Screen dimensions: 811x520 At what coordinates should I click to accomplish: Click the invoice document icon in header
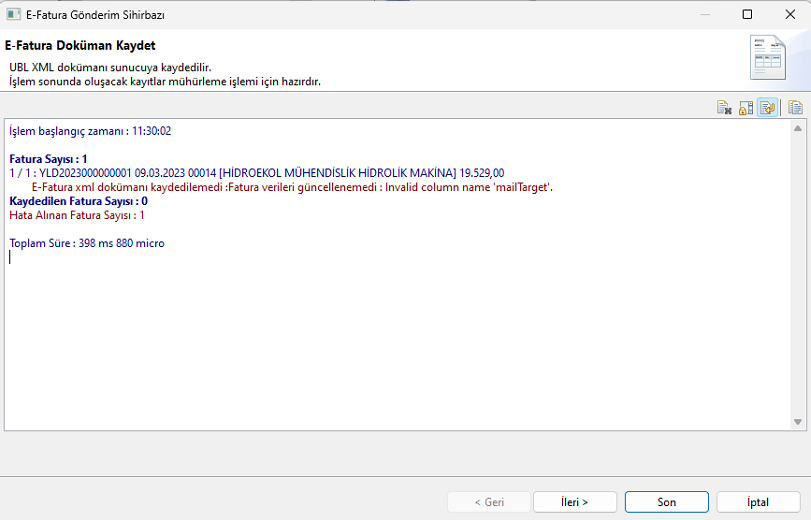pos(768,58)
